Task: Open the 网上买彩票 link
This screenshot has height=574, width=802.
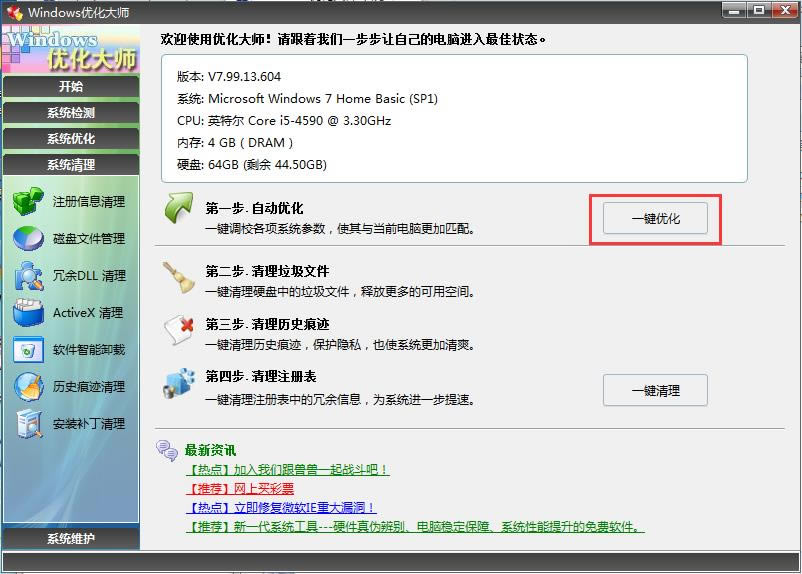Action: click(x=240, y=489)
